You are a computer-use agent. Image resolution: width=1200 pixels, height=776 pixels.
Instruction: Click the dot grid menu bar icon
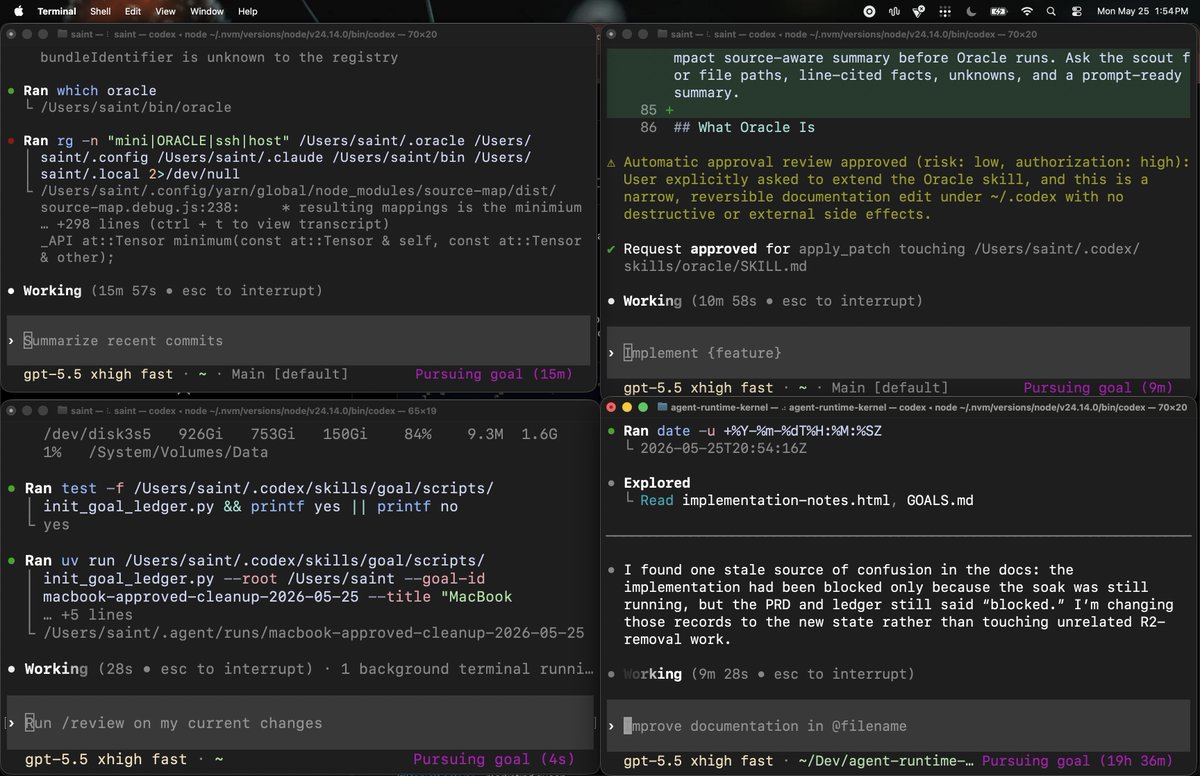point(945,11)
